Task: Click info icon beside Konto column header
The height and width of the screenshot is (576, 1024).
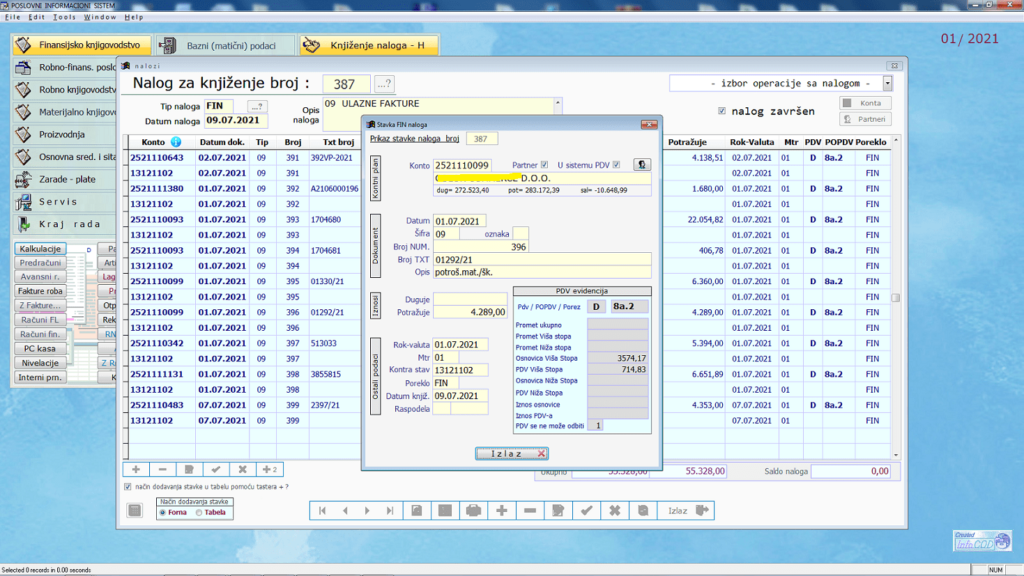Action: 176,142
